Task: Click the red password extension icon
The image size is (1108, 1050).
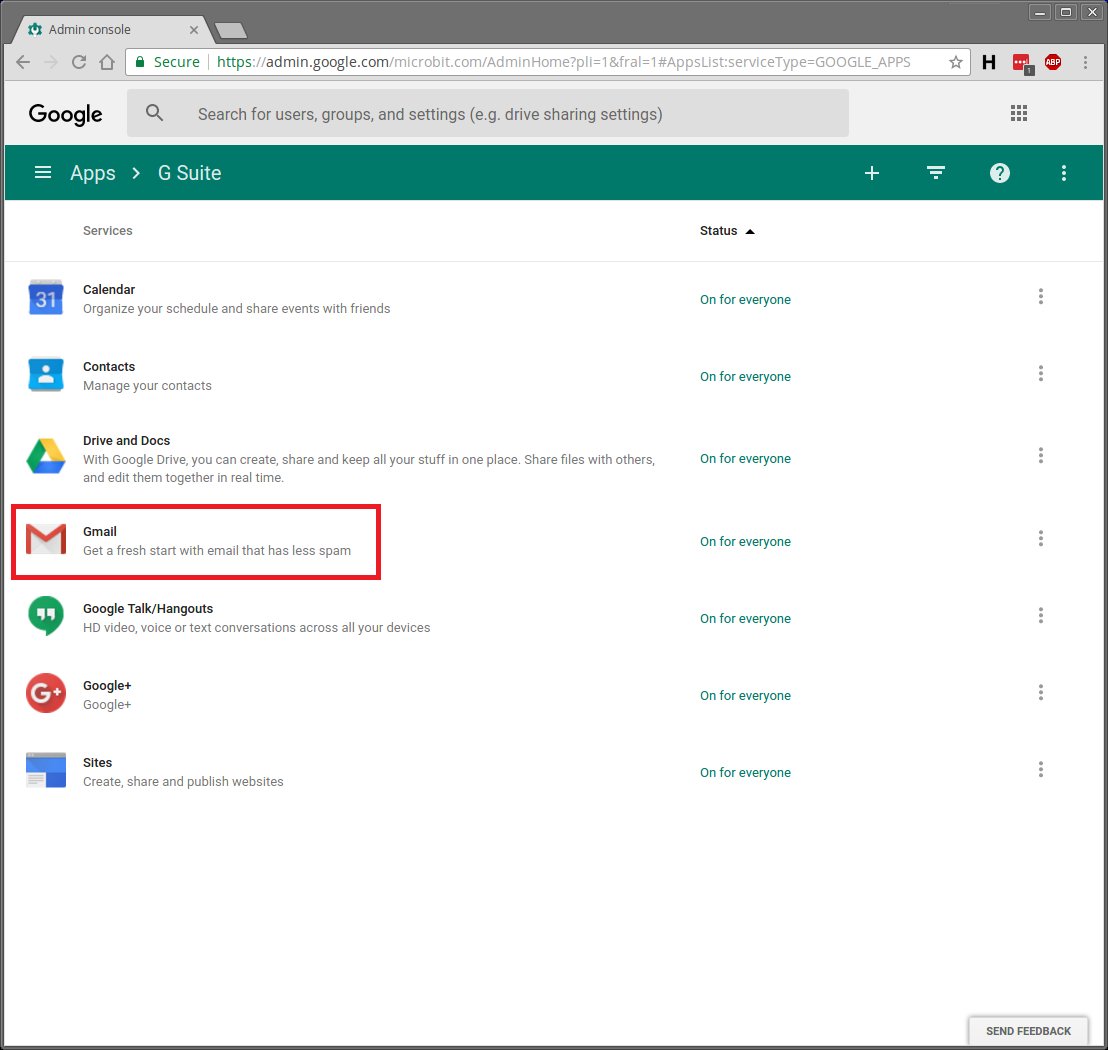Action: 1022,64
